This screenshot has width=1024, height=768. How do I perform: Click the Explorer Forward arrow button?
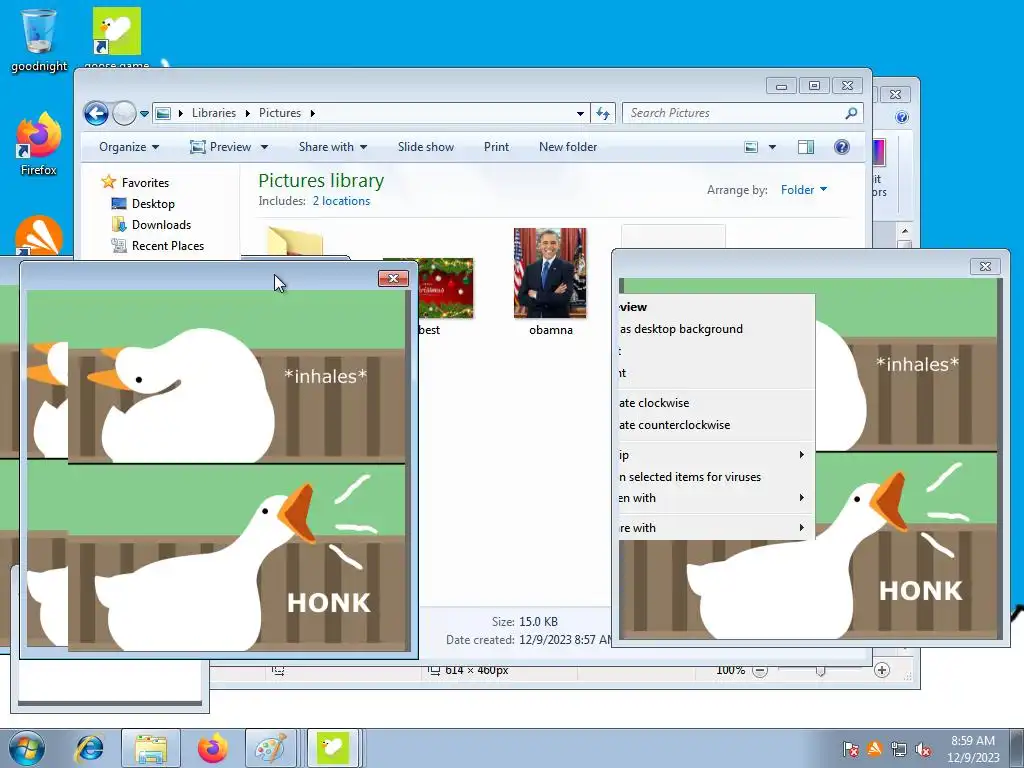point(124,113)
